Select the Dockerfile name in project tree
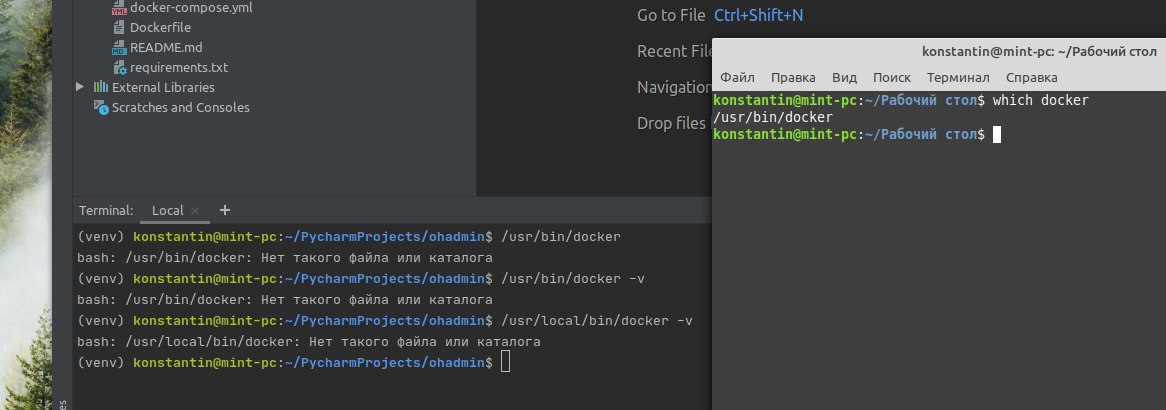The width and height of the screenshot is (1166, 410). (x=160, y=28)
